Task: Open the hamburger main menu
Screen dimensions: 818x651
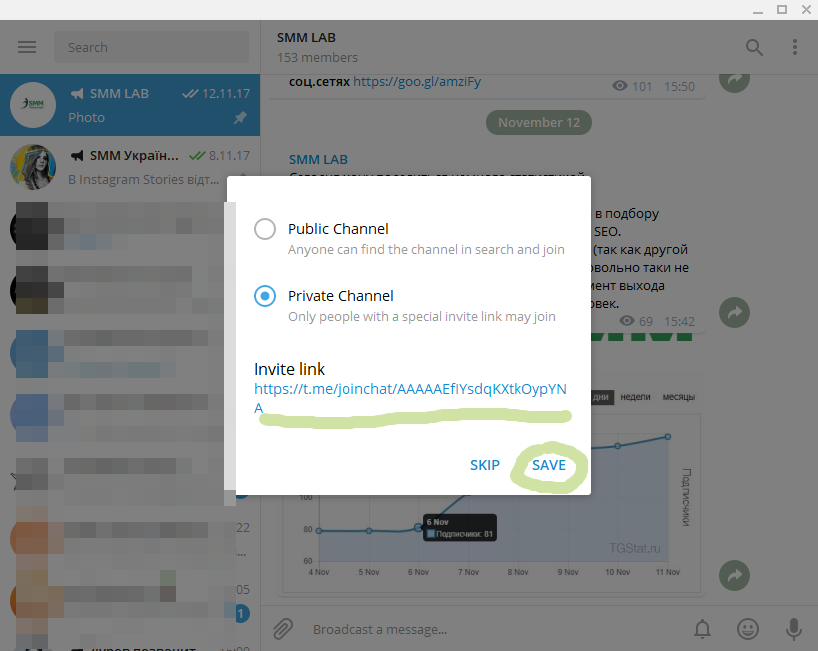Action: (27, 47)
